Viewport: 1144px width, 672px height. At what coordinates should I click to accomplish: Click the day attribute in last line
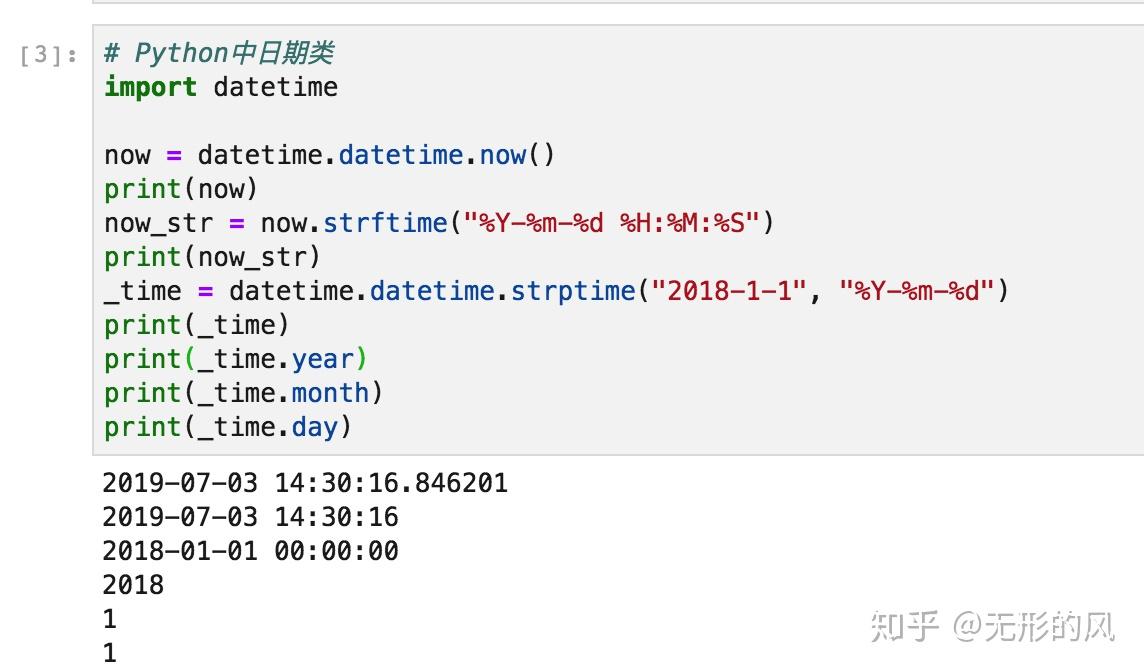[x=314, y=428]
